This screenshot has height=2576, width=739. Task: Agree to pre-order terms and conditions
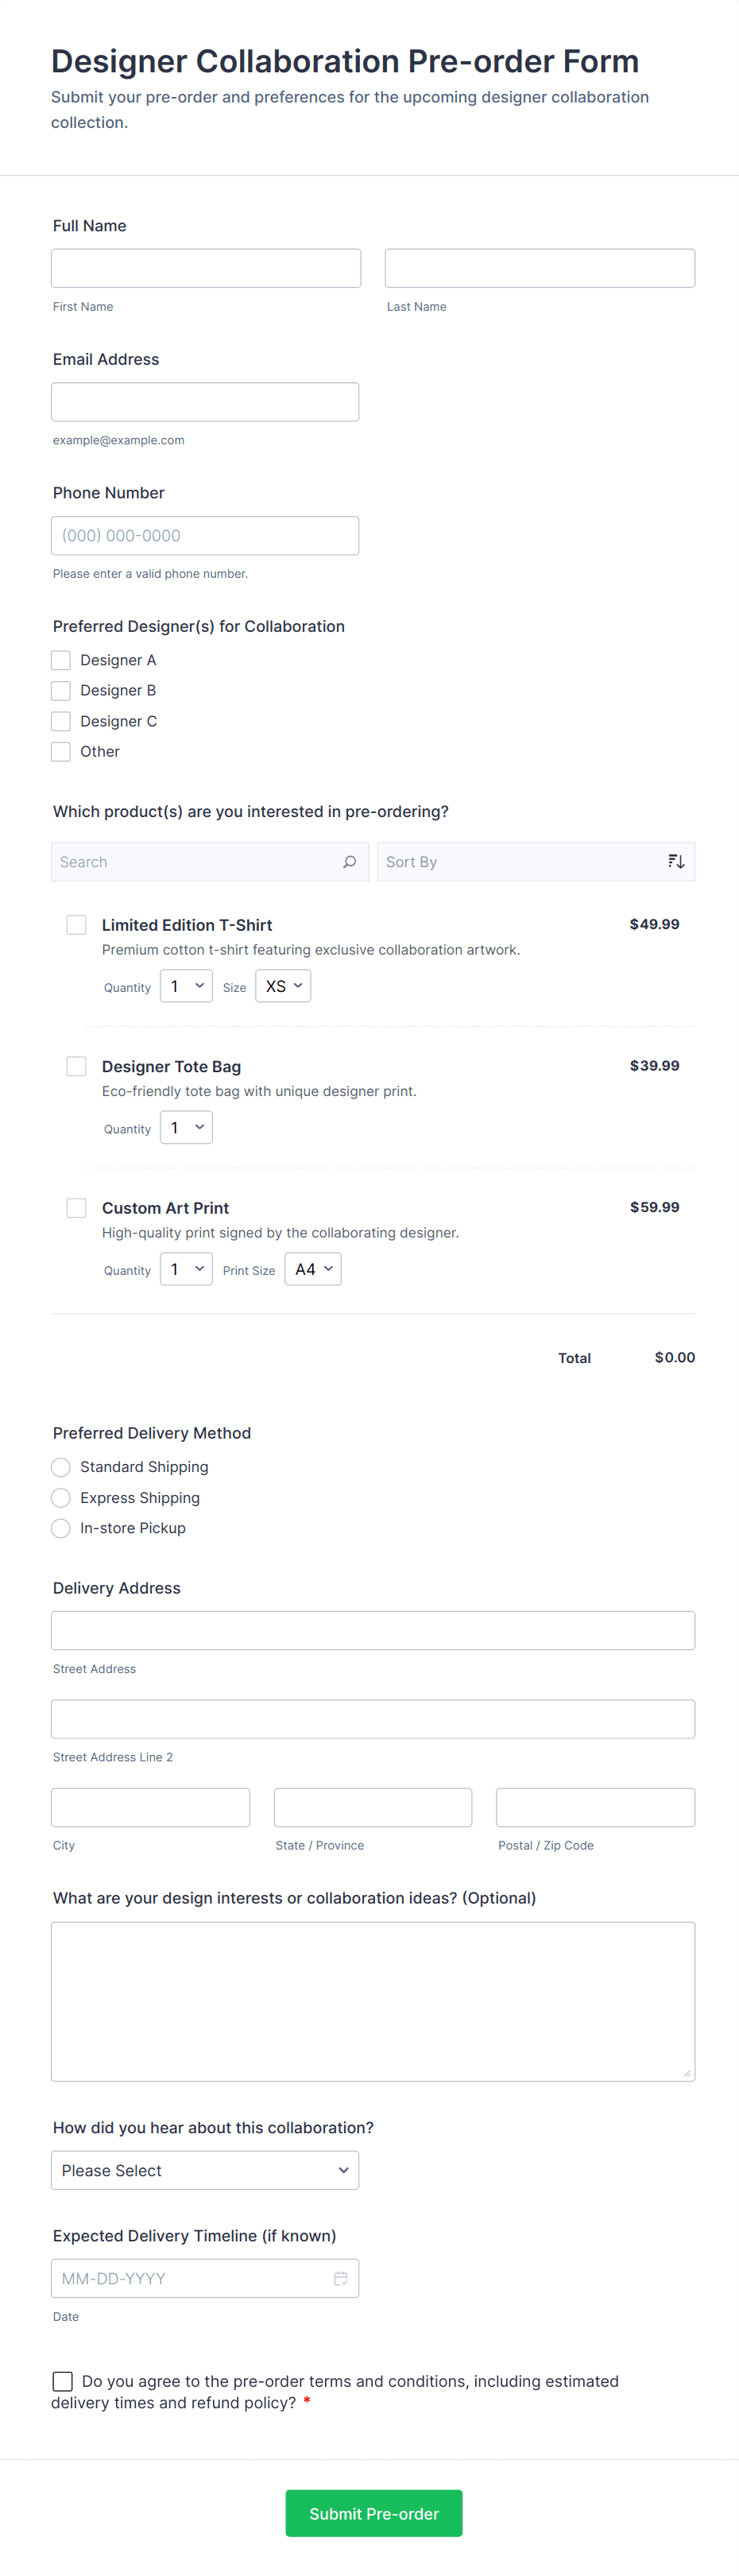(63, 2381)
